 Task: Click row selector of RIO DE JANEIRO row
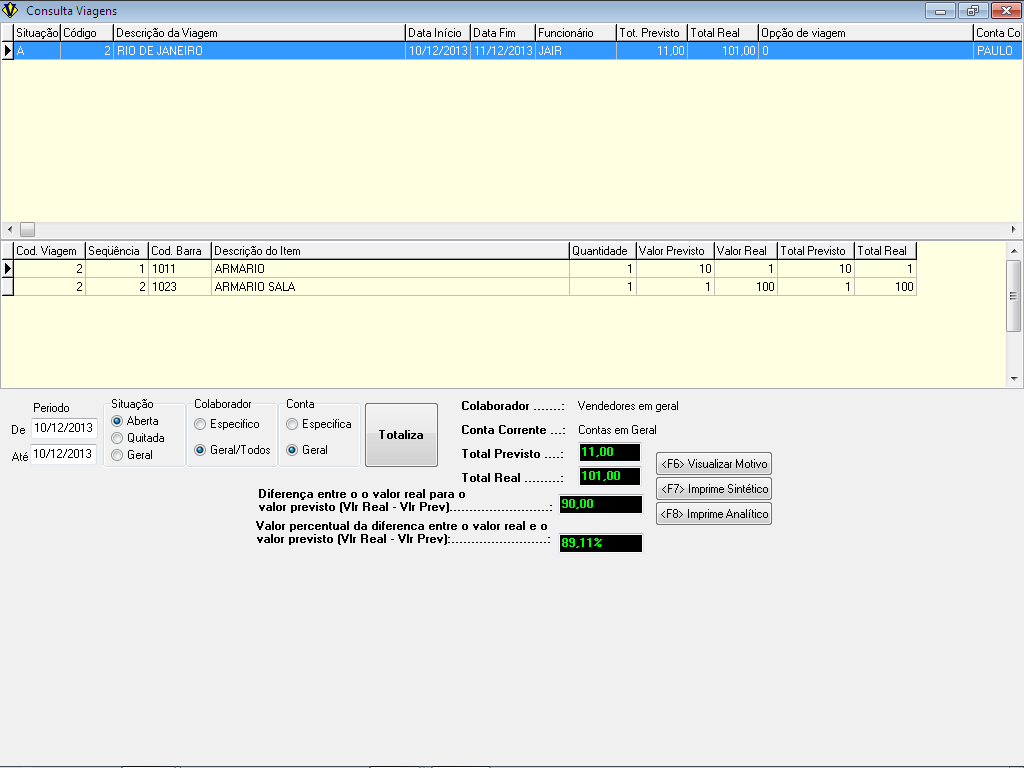[7, 51]
